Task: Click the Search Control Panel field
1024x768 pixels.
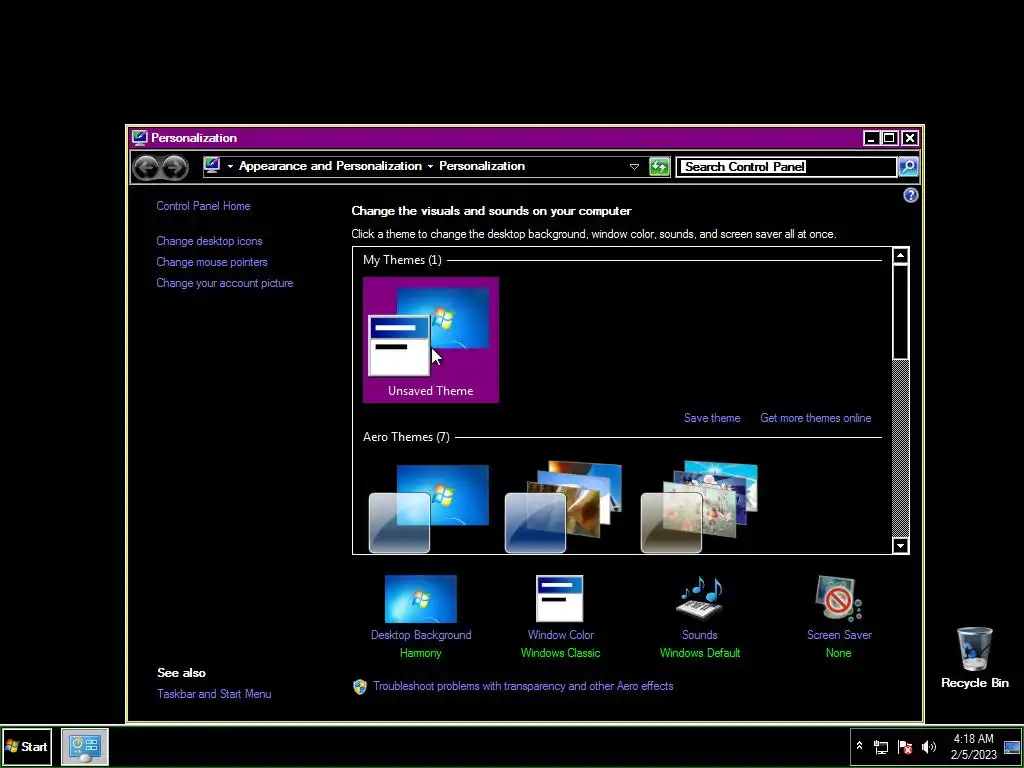Action: (786, 167)
